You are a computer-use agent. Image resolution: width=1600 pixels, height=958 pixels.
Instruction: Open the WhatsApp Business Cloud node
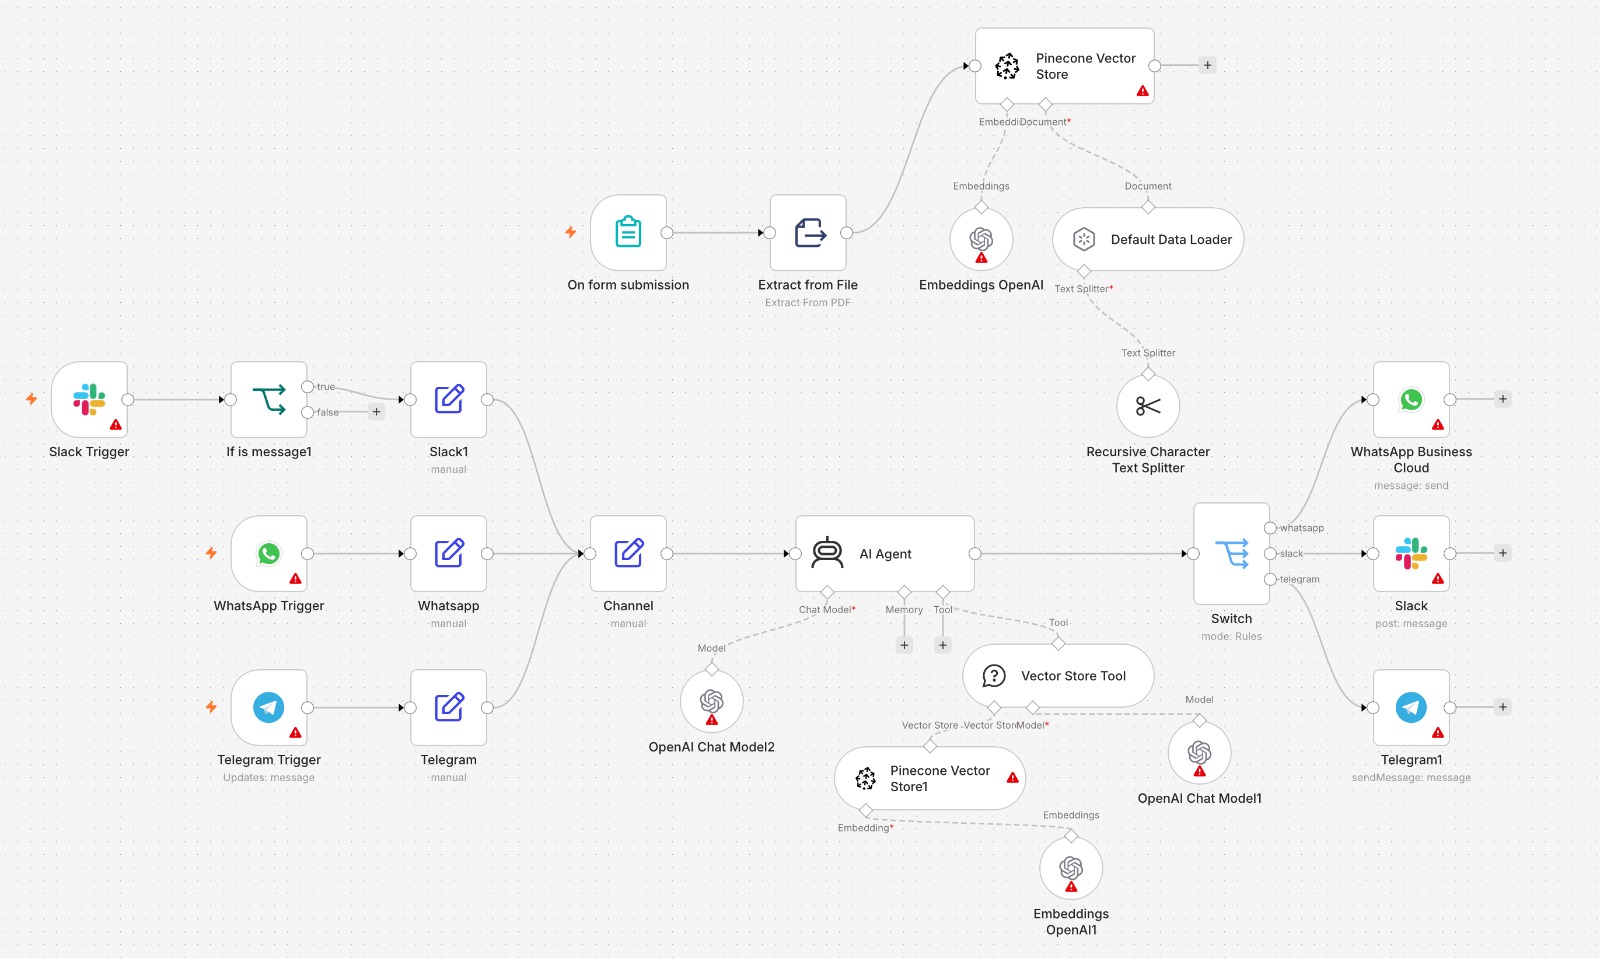pos(1411,399)
